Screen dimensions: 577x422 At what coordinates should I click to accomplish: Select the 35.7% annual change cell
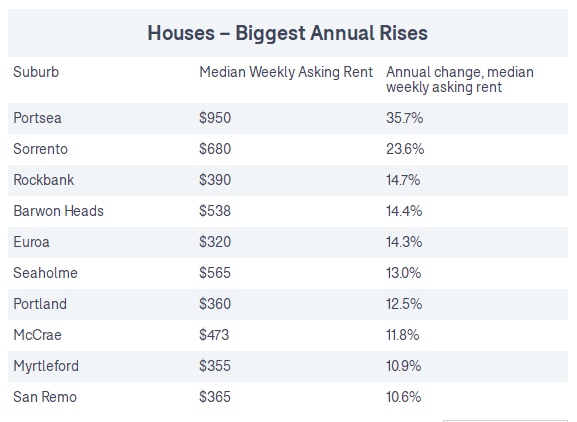(x=404, y=118)
